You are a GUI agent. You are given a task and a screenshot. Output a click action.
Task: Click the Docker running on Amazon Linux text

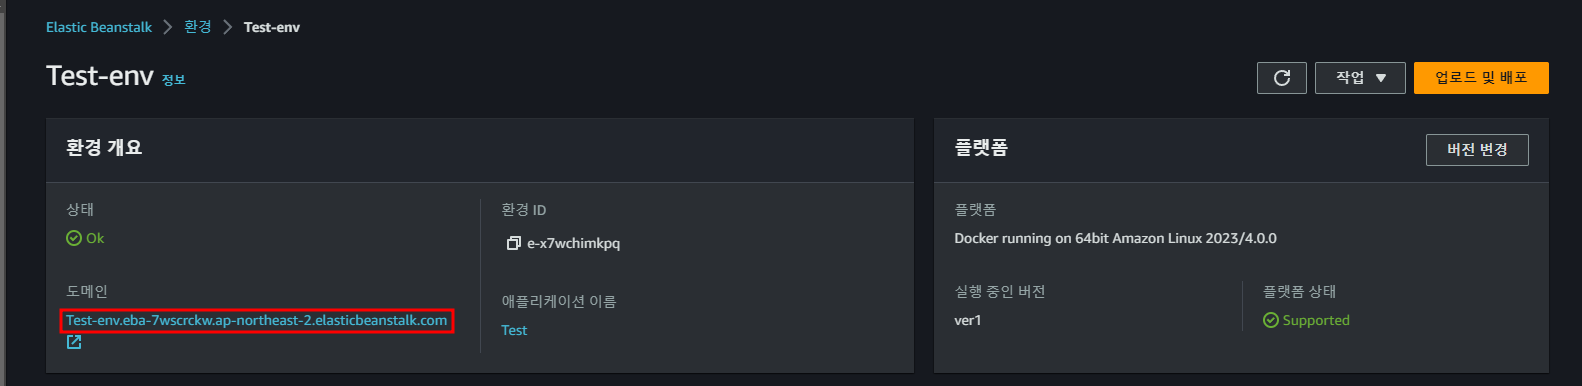(x=1115, y=238)
